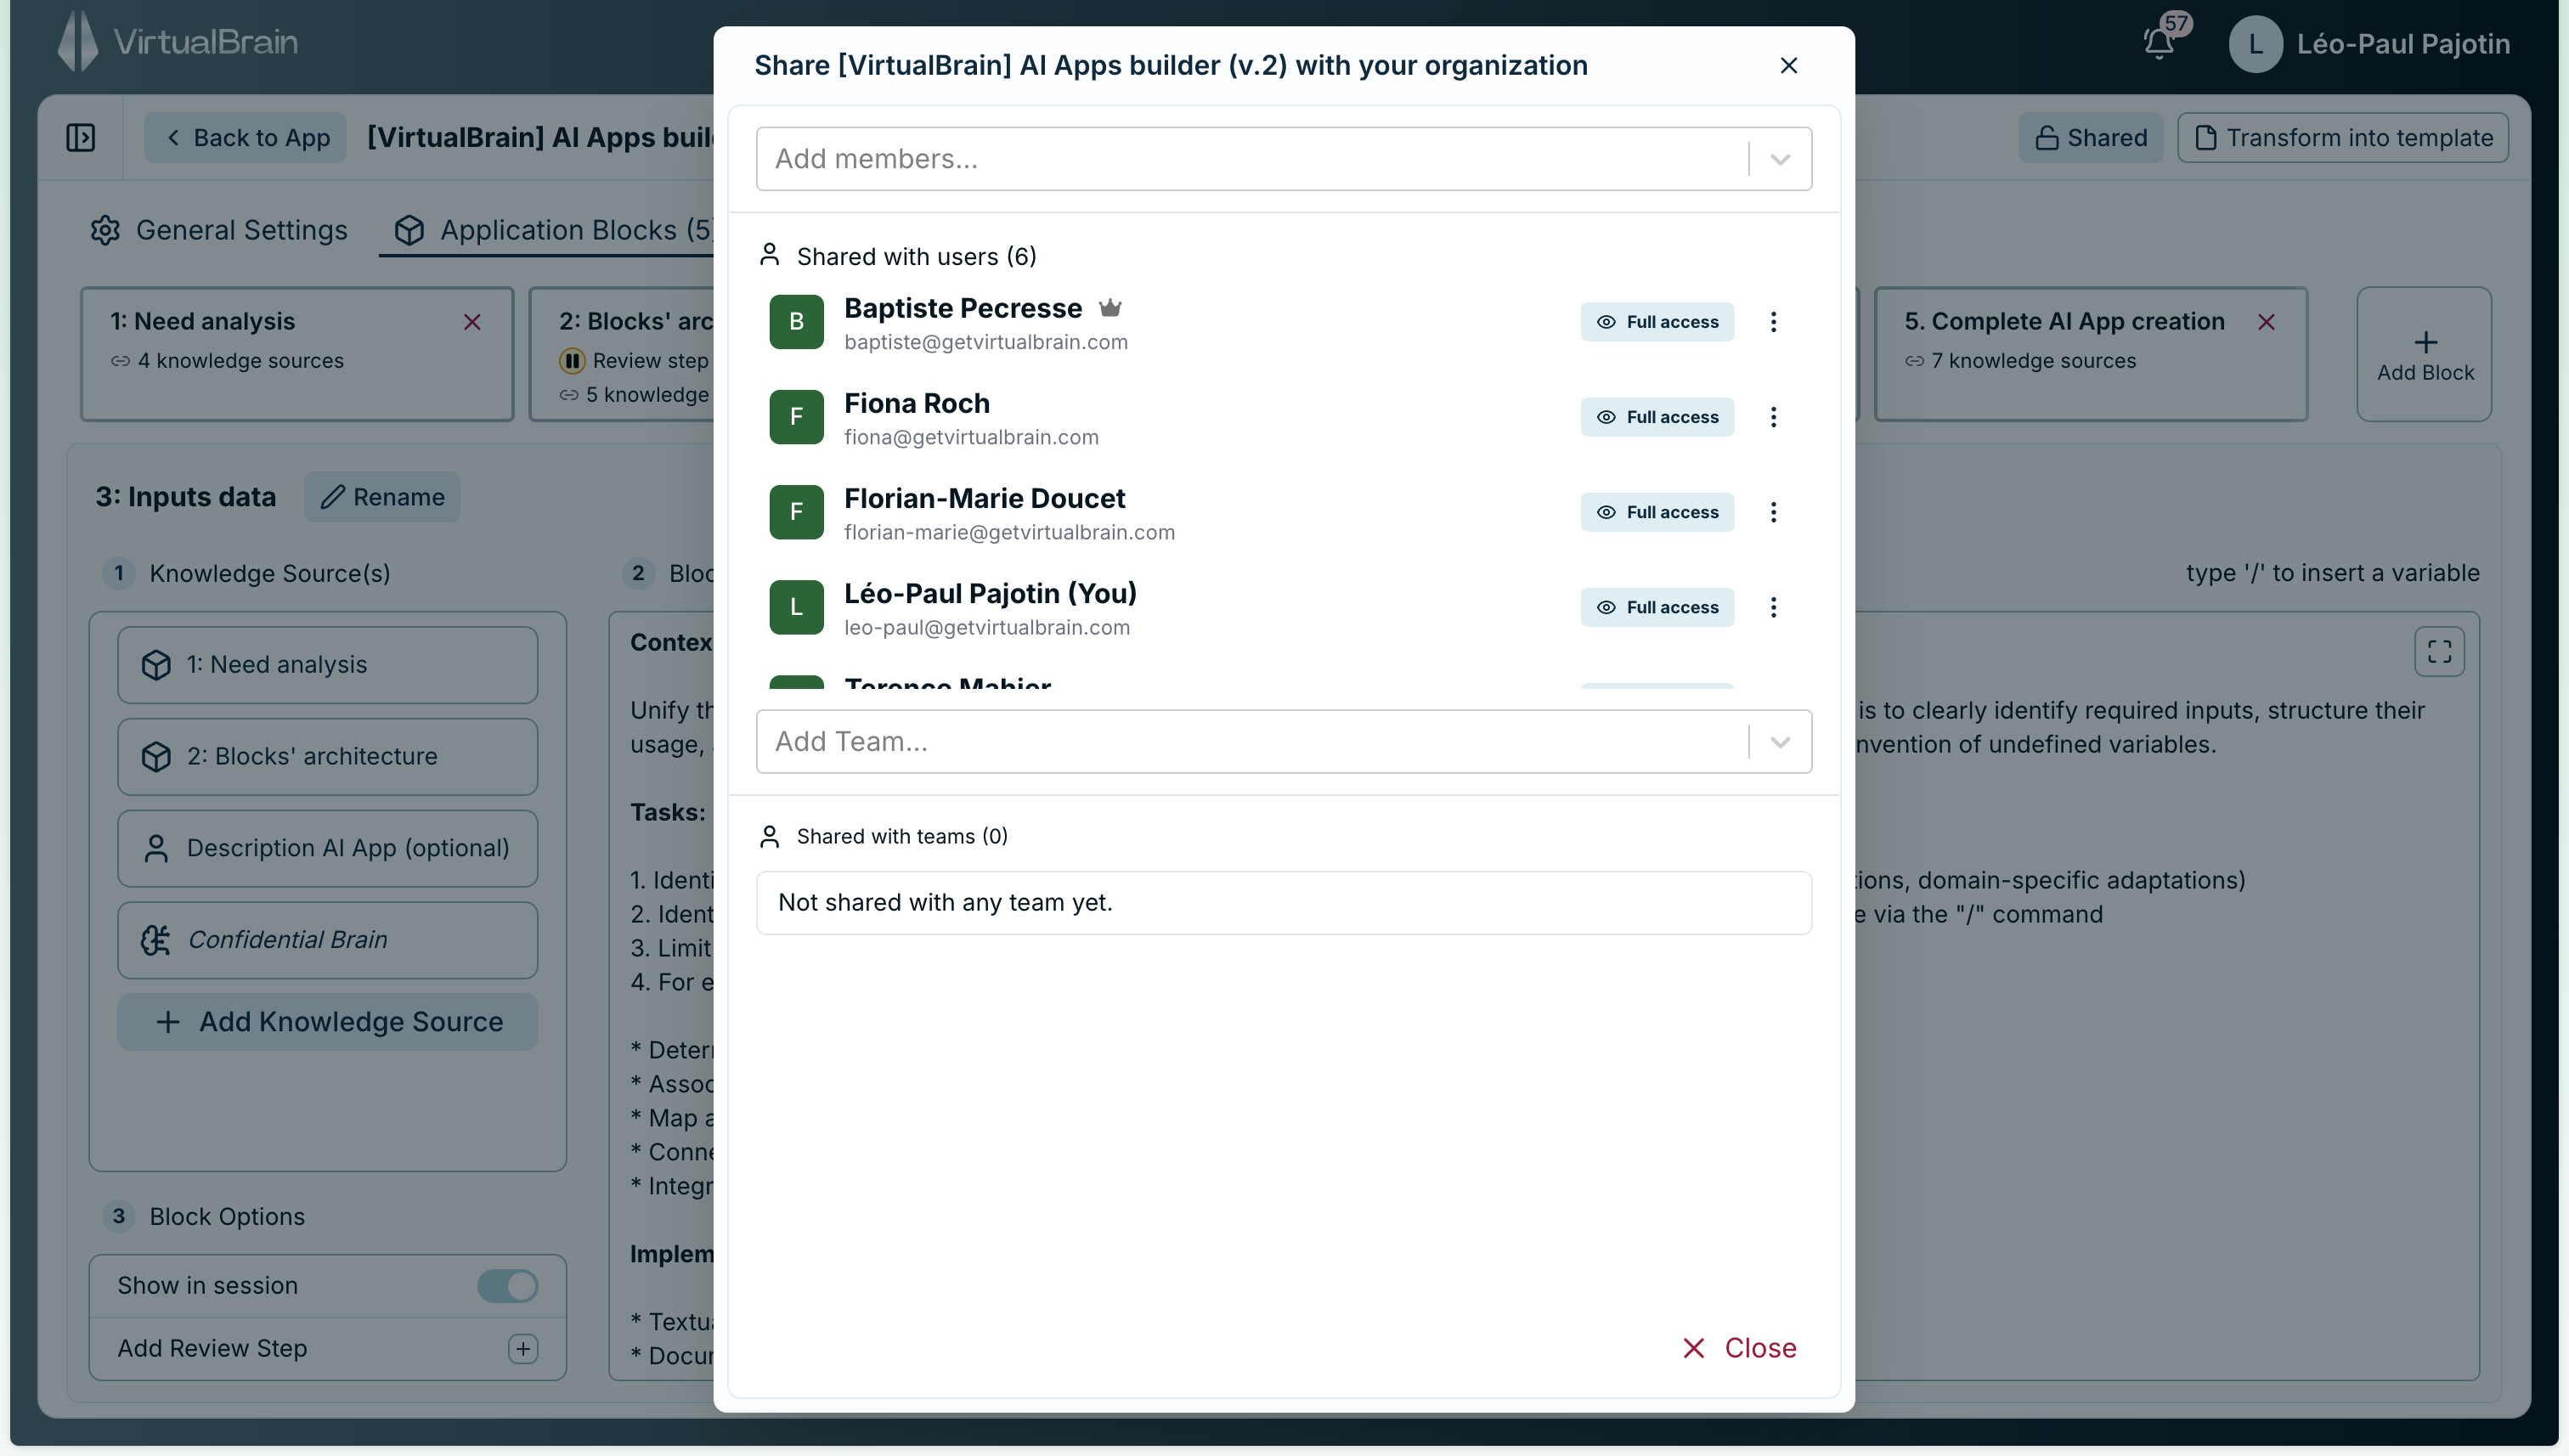Click 'Shared with teams (0)' heading

click(x=902, y=836)
